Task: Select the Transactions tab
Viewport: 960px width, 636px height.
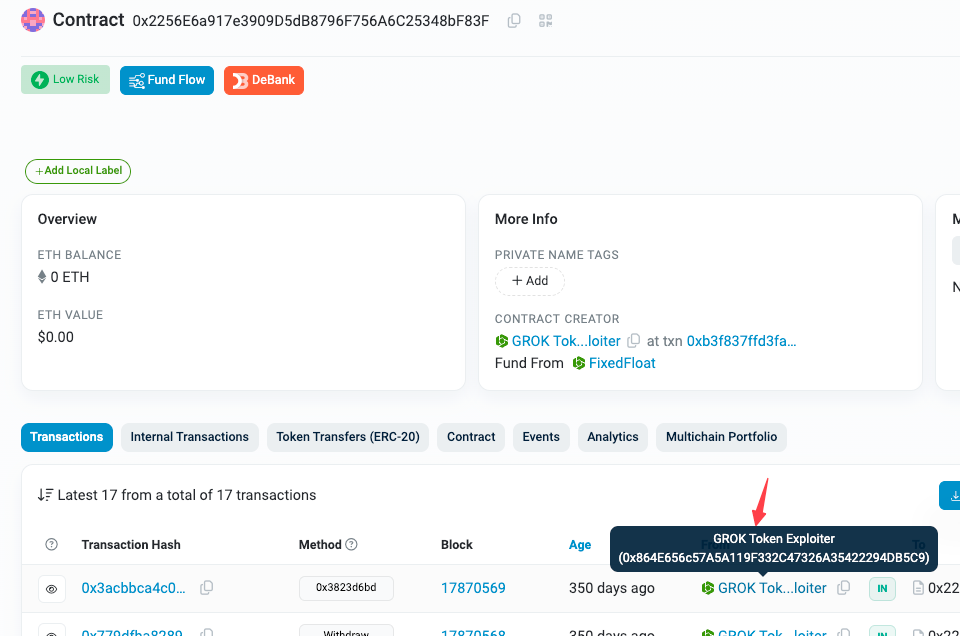Action: pos(67,437)
